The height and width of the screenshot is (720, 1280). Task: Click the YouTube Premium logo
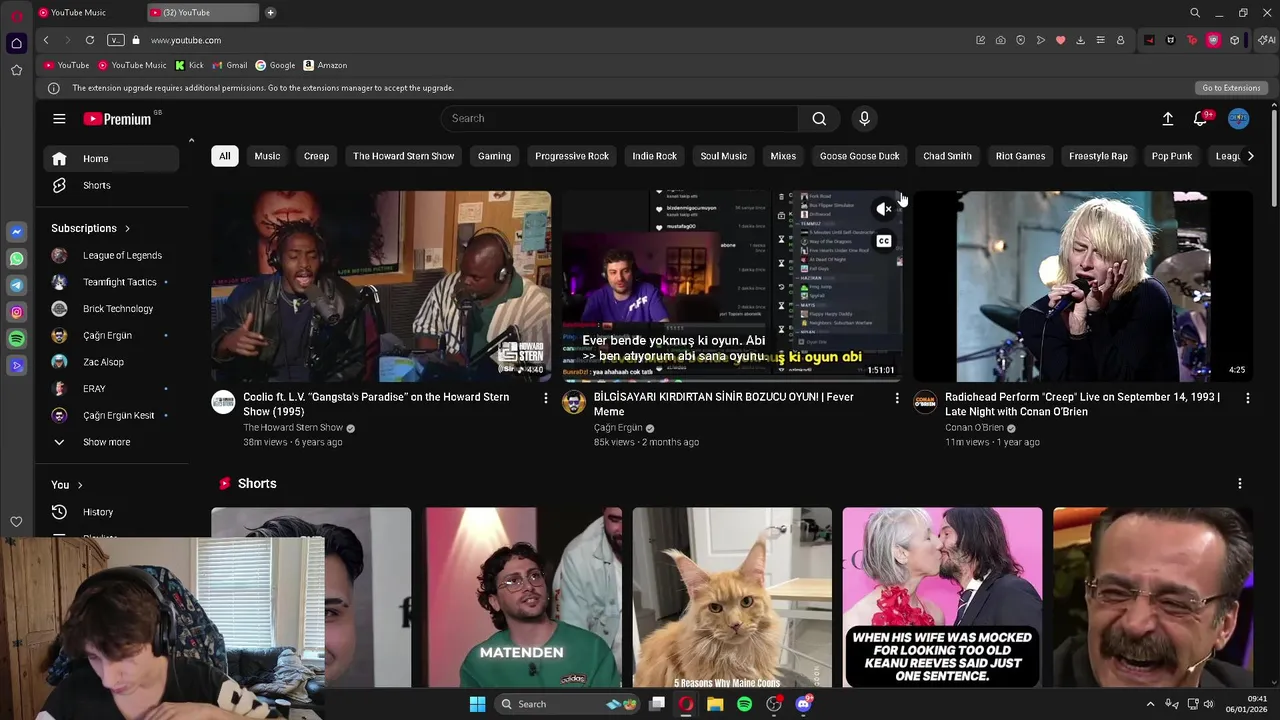pos(117,119)
